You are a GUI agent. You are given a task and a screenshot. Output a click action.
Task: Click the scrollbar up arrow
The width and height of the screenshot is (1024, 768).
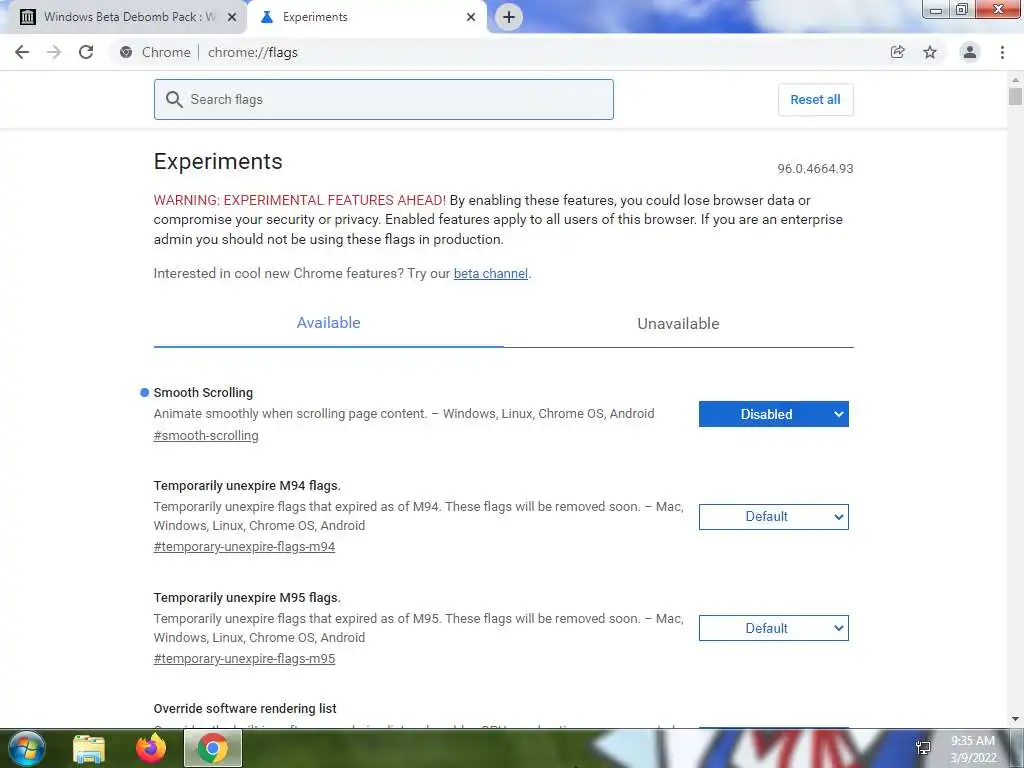click(1015, 80)
